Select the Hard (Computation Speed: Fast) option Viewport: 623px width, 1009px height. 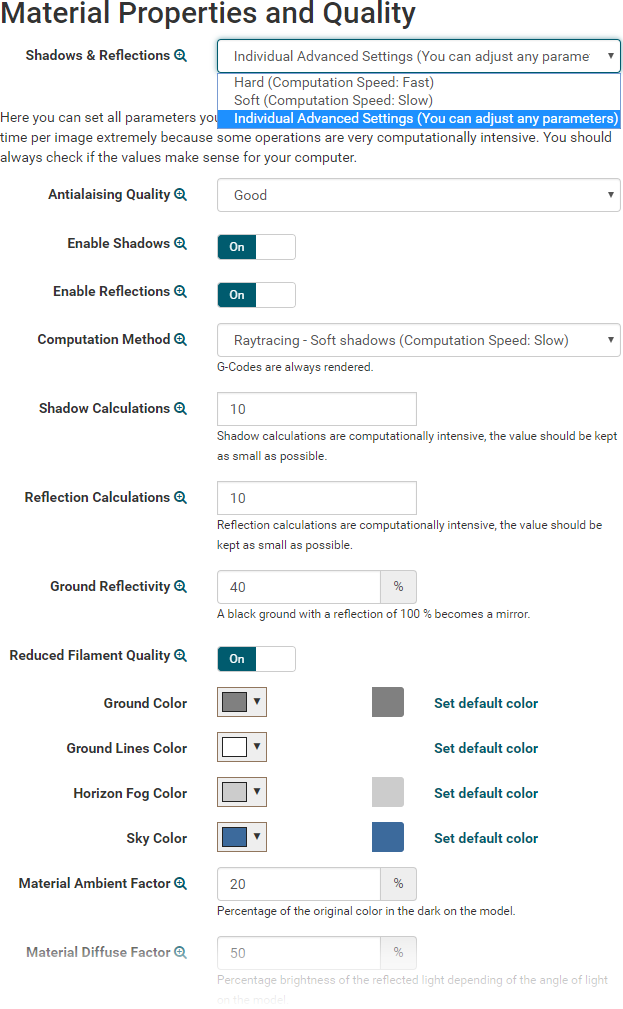pos(334,83)
